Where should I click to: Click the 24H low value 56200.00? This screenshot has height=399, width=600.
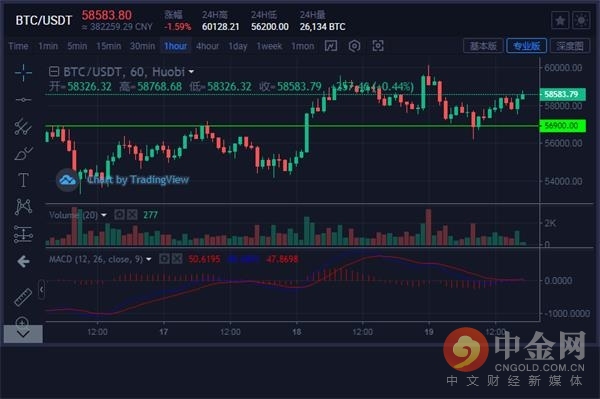coord(270,27)
